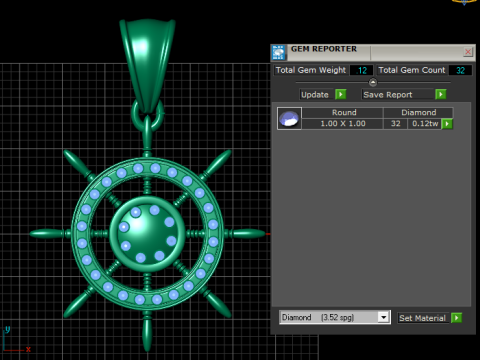Click the Total Gem Count value 32
This screenshot has height=360, width=480.
point(460,70)
